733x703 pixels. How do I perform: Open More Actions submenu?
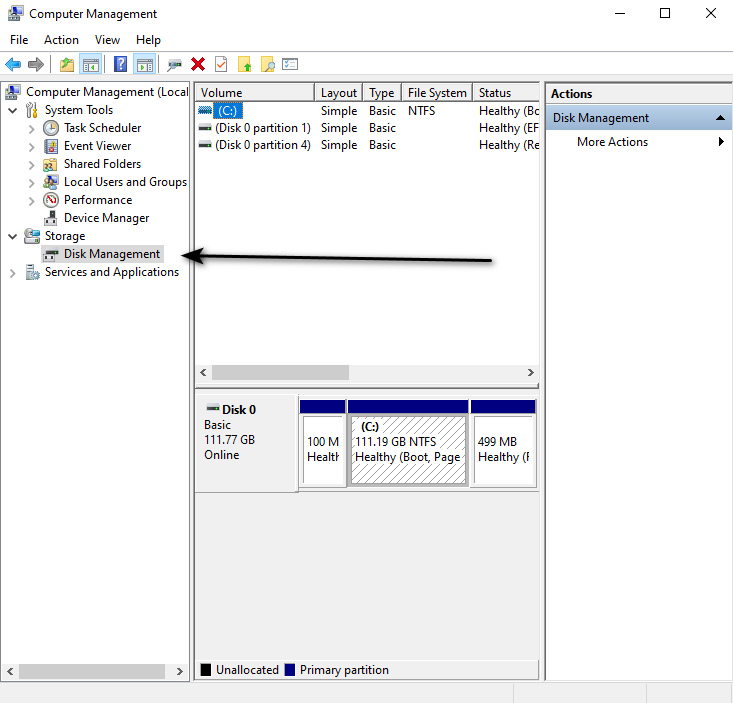click(612, 142)
